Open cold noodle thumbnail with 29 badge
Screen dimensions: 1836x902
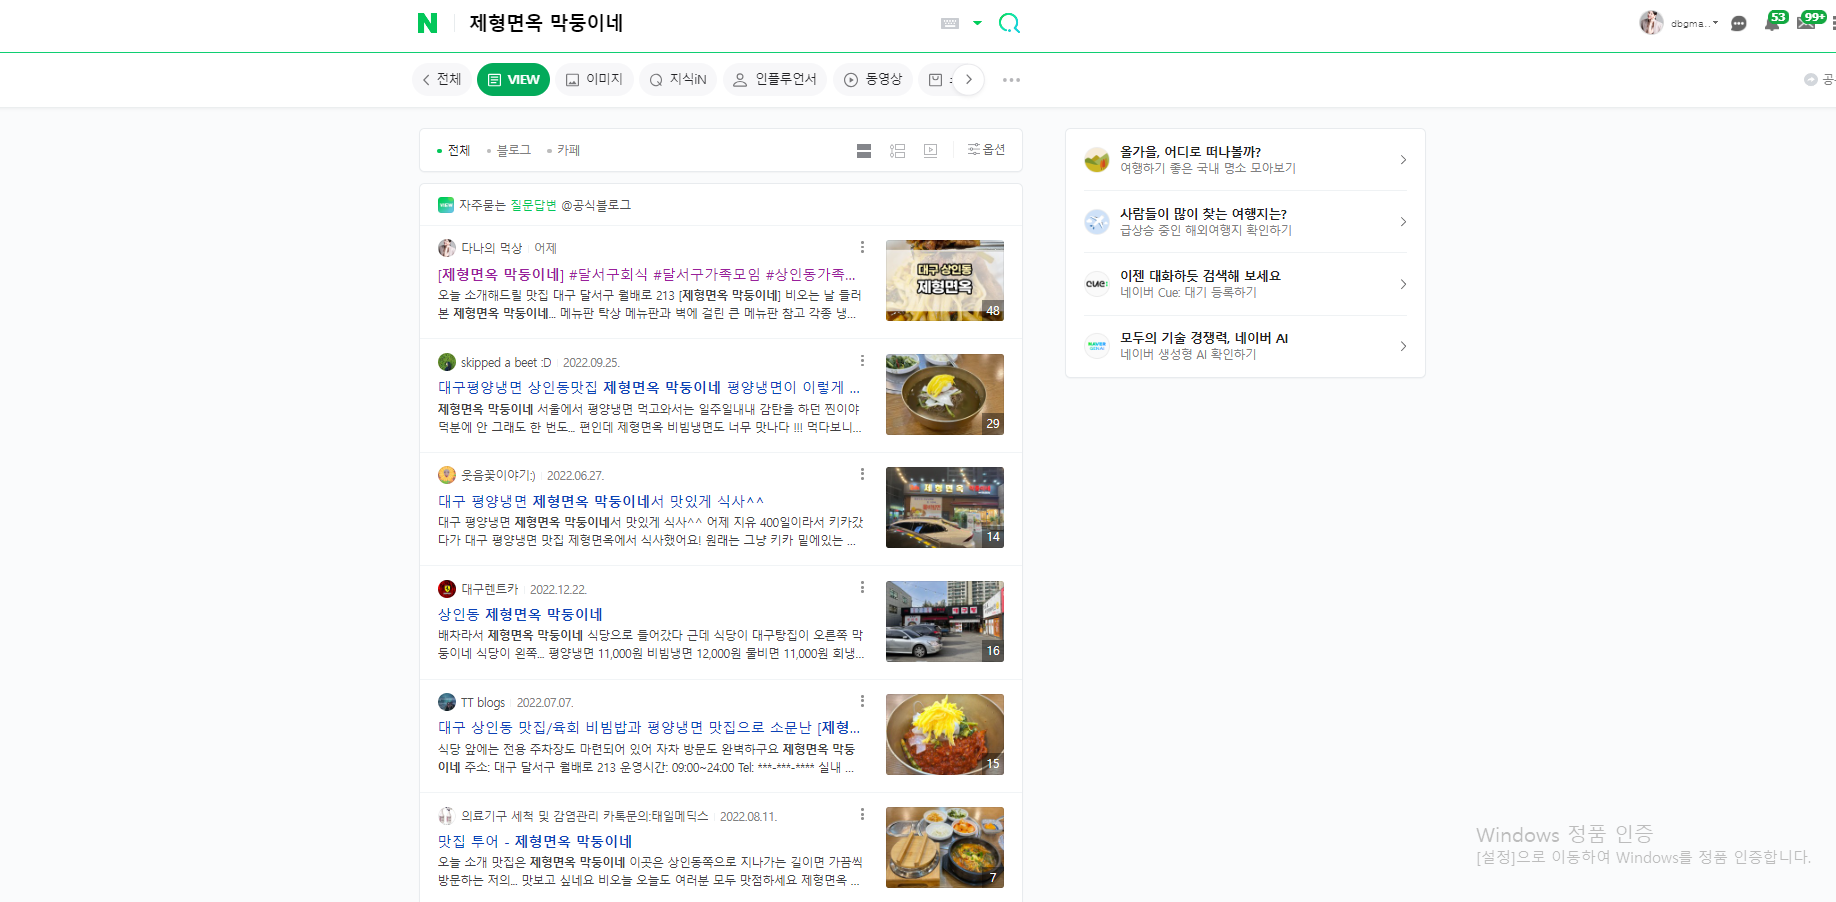945,394
